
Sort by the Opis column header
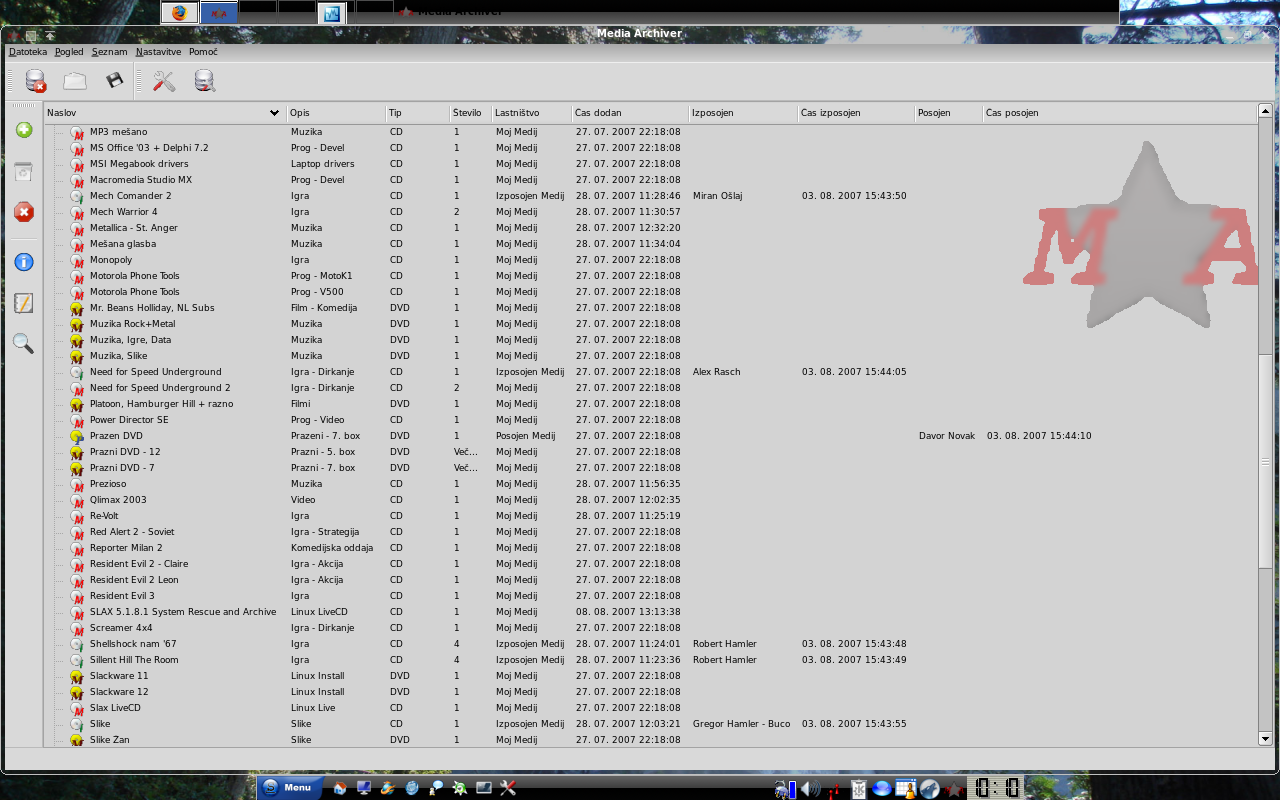336,113
